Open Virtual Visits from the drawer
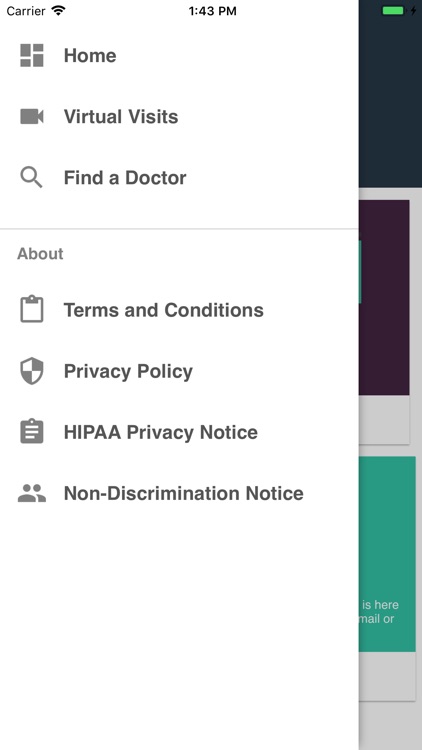 tap(179, 117)
